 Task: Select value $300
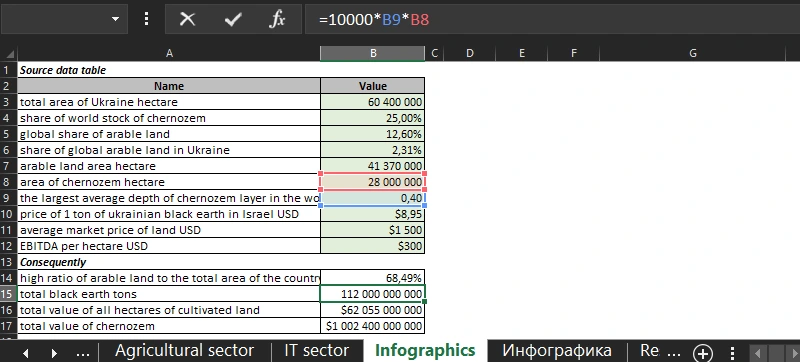tap(372, 246)
